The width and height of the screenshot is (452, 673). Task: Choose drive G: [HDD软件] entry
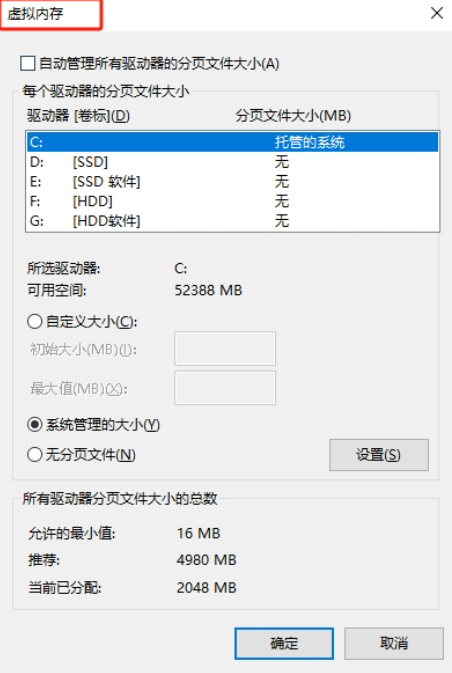pyautogui.click(x=233, y=221)
